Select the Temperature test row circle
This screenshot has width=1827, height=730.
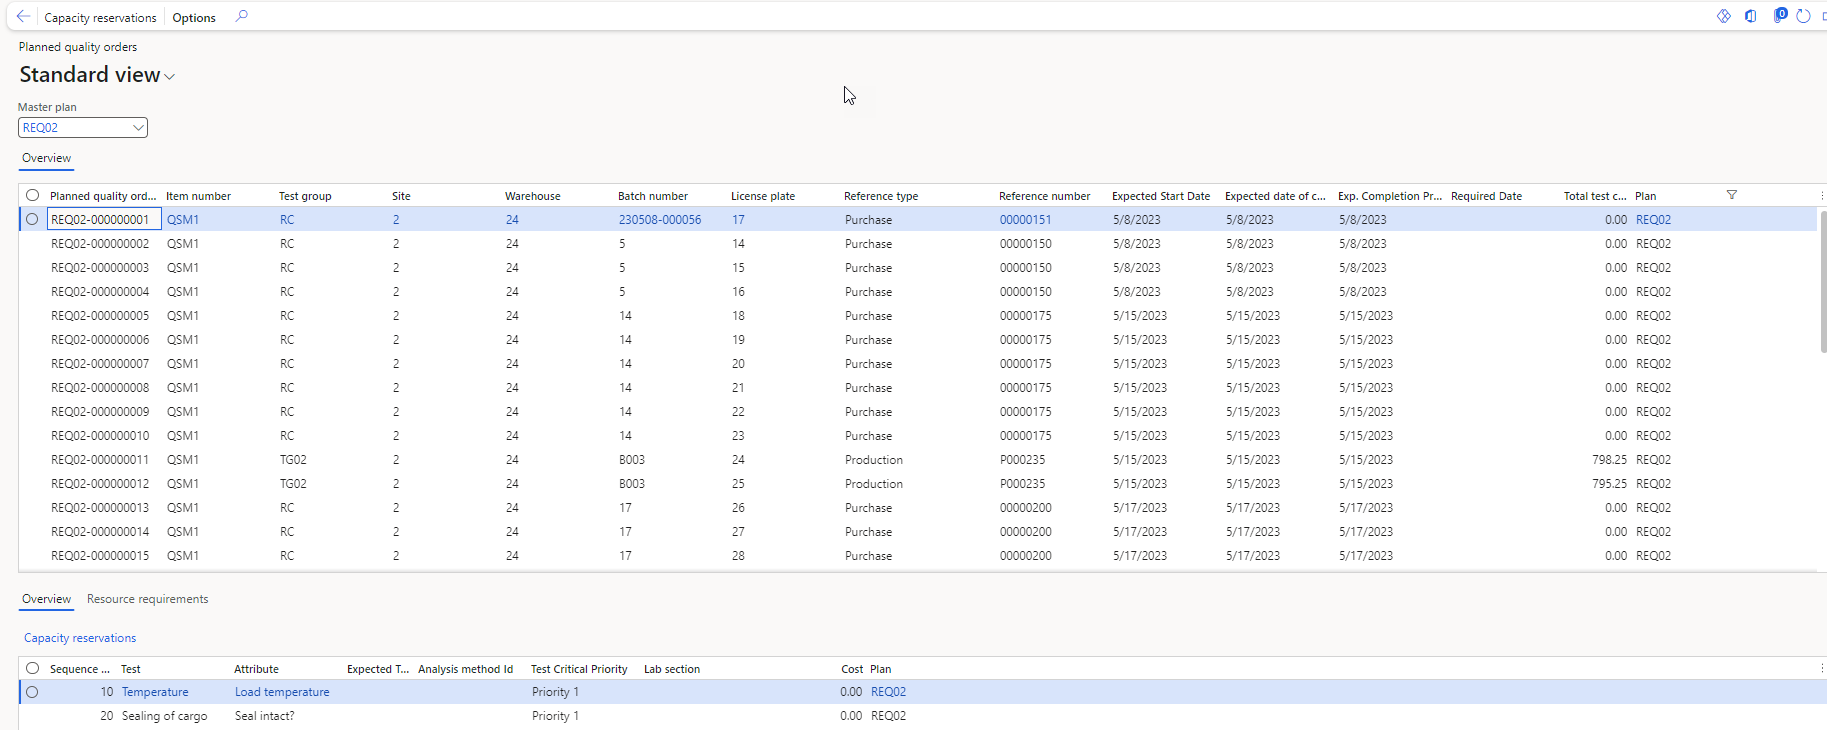[x=33, y=692]
